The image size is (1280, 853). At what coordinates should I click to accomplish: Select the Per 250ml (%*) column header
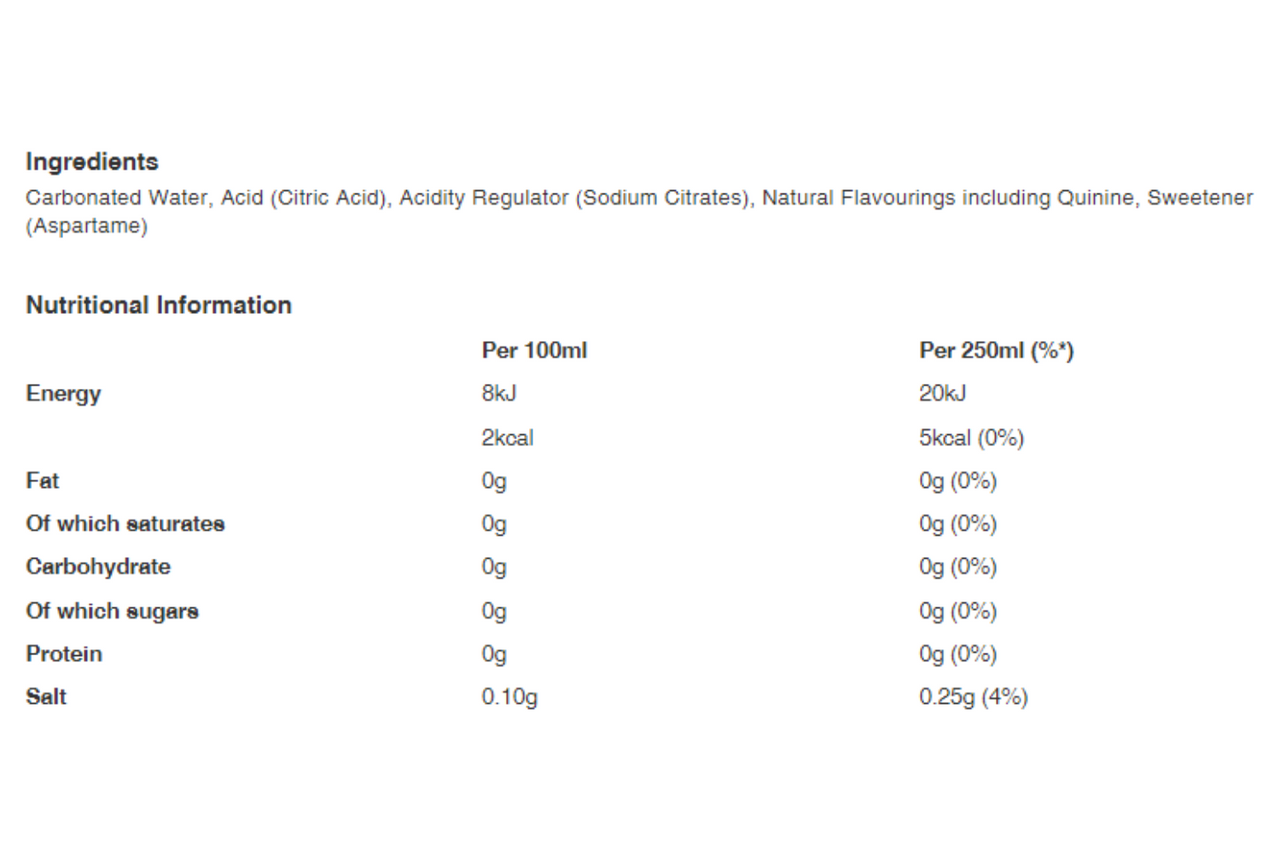coord(996,351)
